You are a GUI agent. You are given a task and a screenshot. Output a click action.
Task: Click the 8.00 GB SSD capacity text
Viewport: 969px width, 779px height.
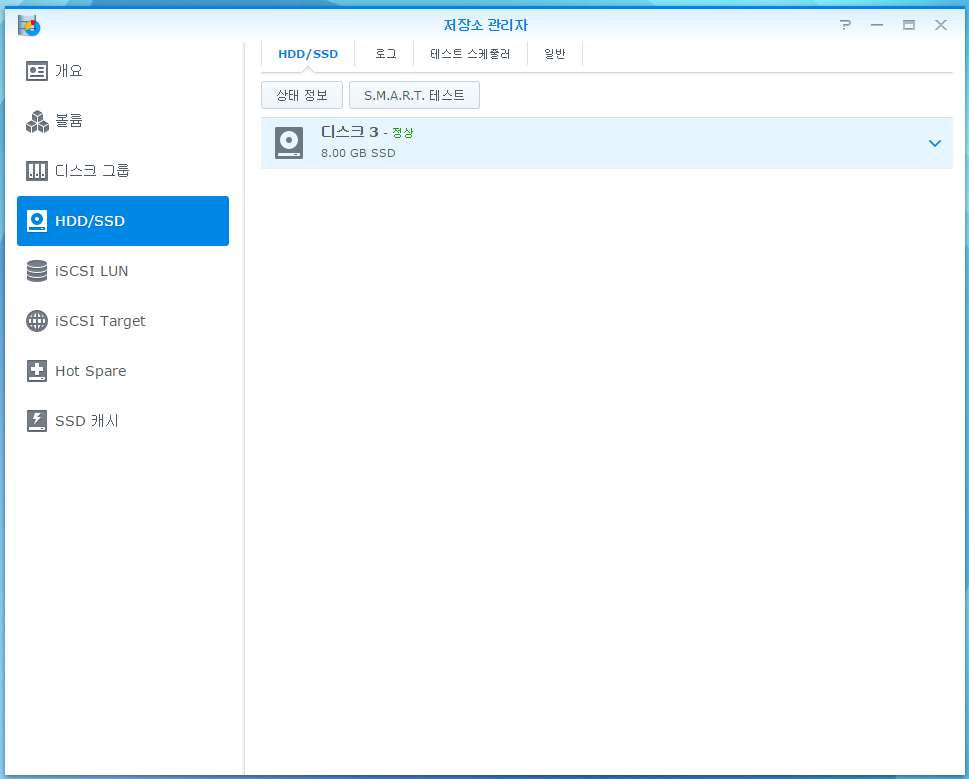click(x=358, y=153)
